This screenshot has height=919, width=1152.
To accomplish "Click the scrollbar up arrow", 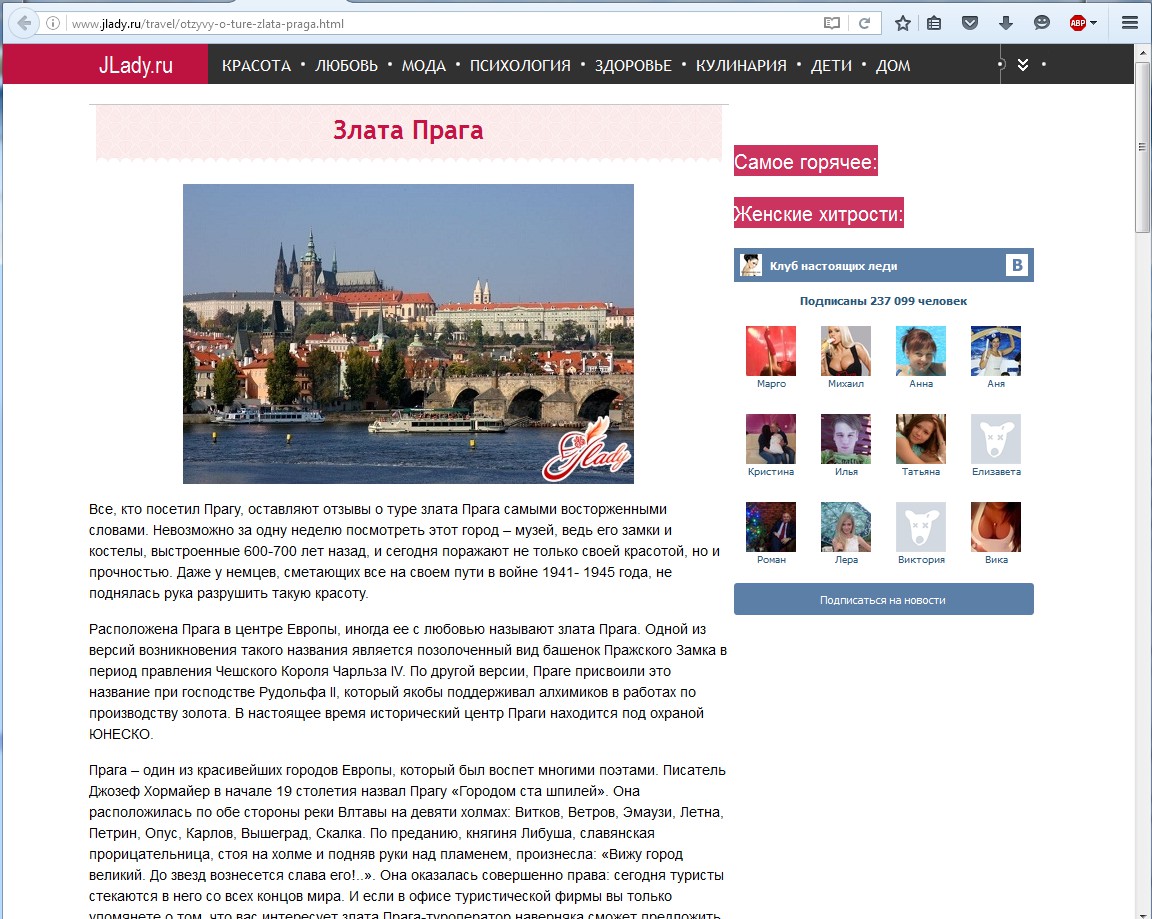I will tap(1142, 53).
